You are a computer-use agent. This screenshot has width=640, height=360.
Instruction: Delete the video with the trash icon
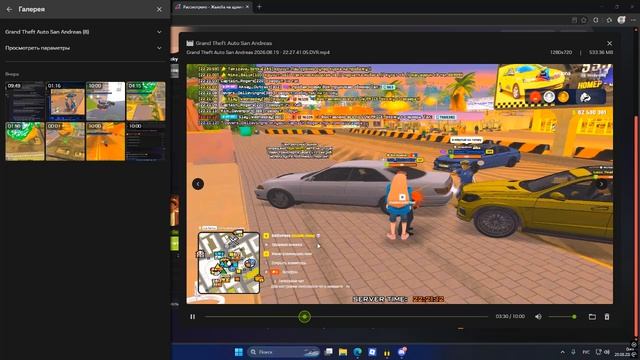[607, 317]
